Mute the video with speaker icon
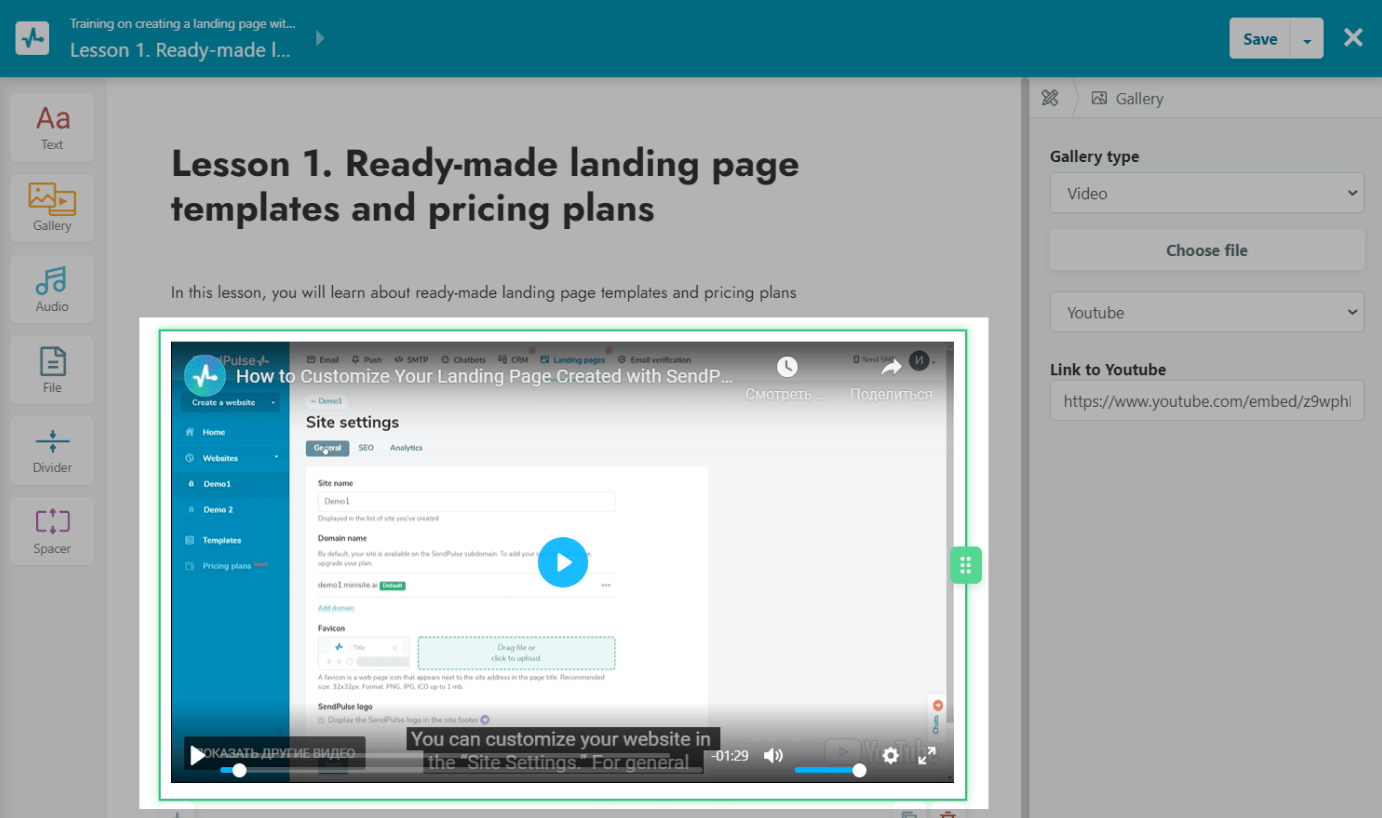Screen dimensions: 1382x818 coord(773,756)
